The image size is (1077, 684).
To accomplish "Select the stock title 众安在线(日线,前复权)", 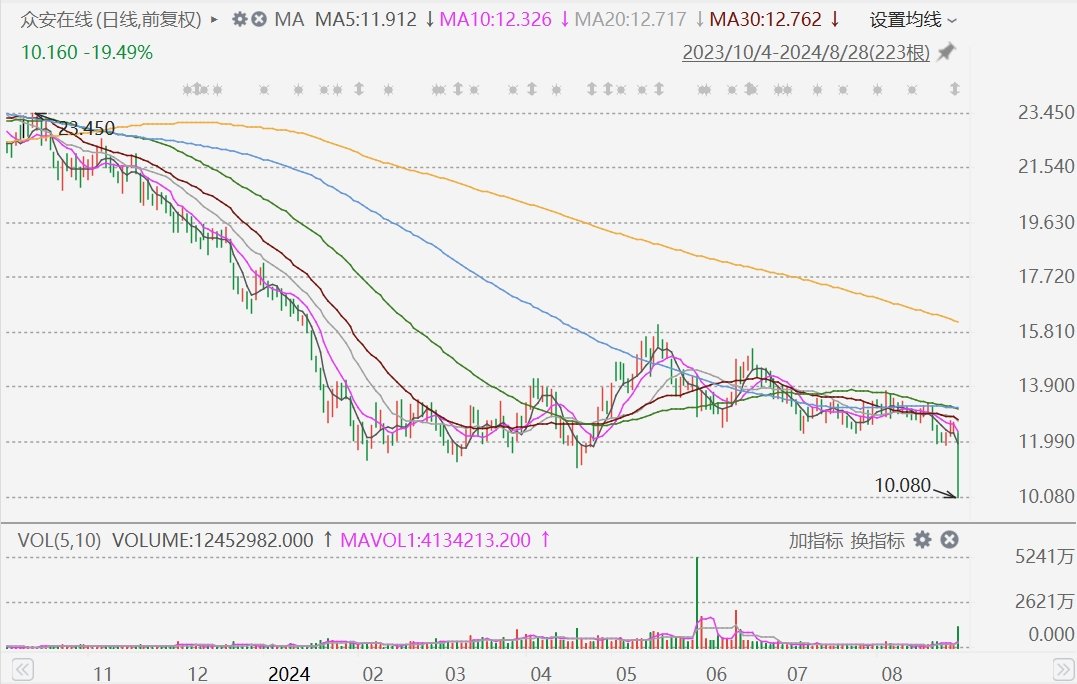I will pyautogui.click(x=111, y=20).
